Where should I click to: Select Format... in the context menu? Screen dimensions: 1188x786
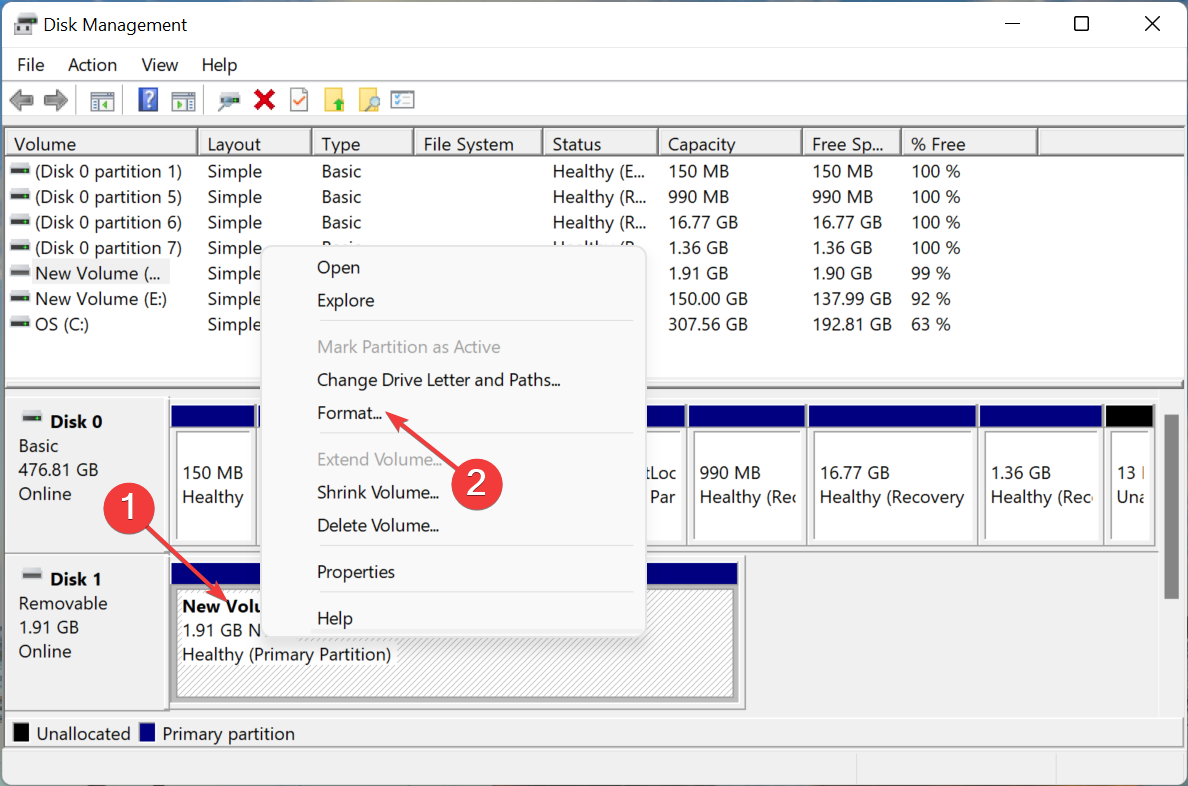[349, 412]
